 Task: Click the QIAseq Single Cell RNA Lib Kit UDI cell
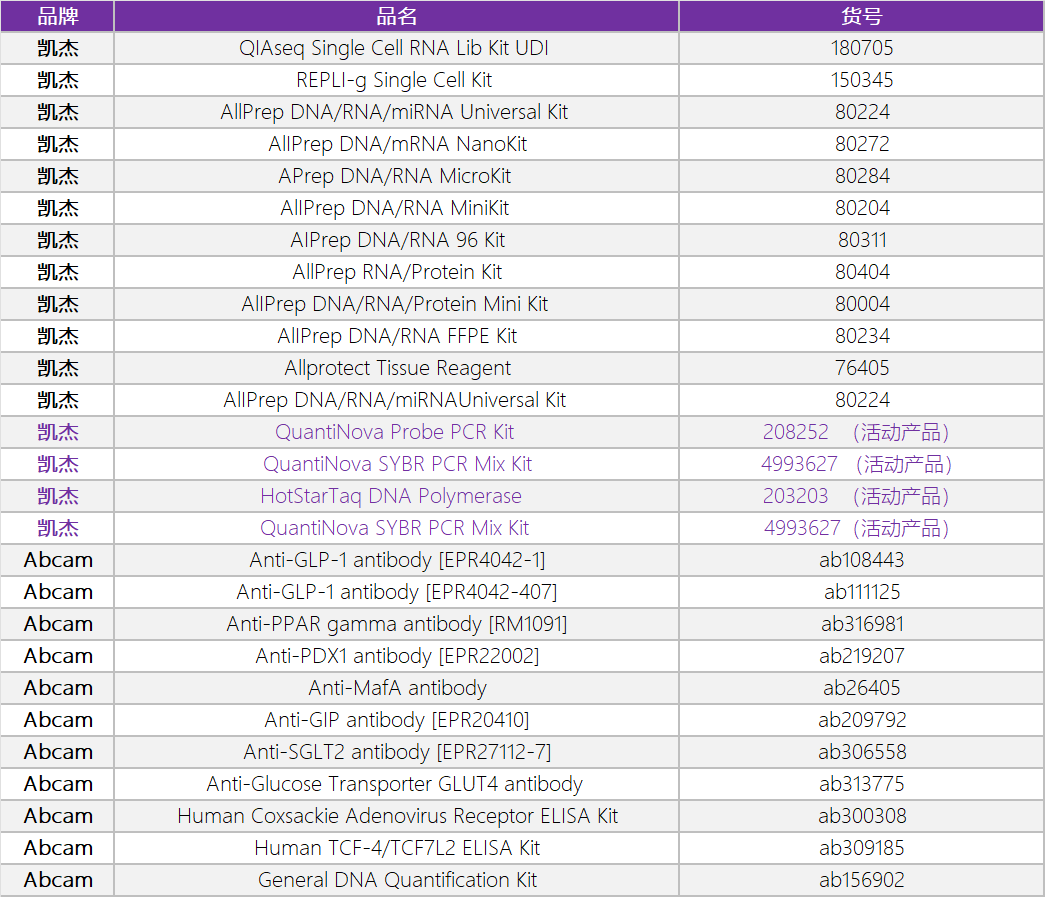(x=397, y=48)
